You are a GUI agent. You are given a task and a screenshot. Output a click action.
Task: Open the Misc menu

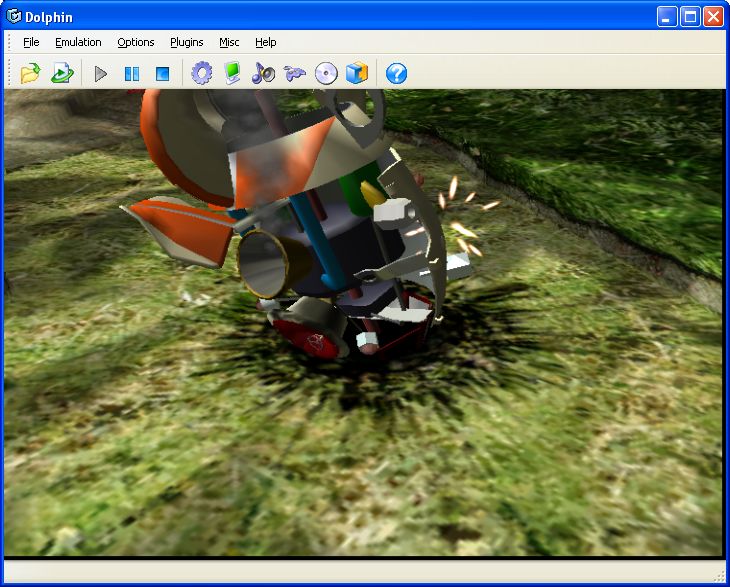tap(229, 42)
